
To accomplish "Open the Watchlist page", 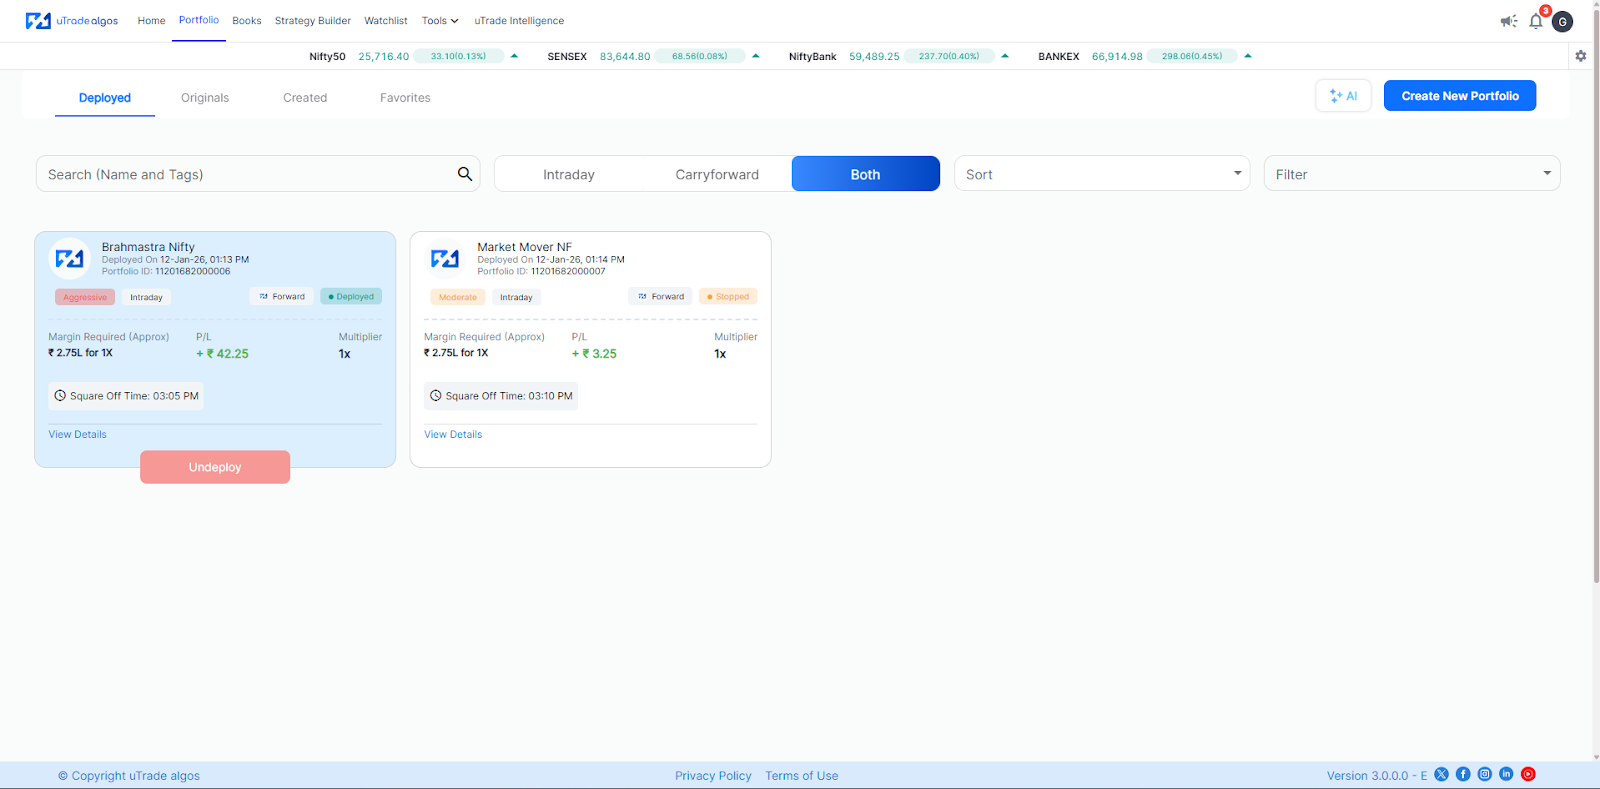I will tap(386, 21).
